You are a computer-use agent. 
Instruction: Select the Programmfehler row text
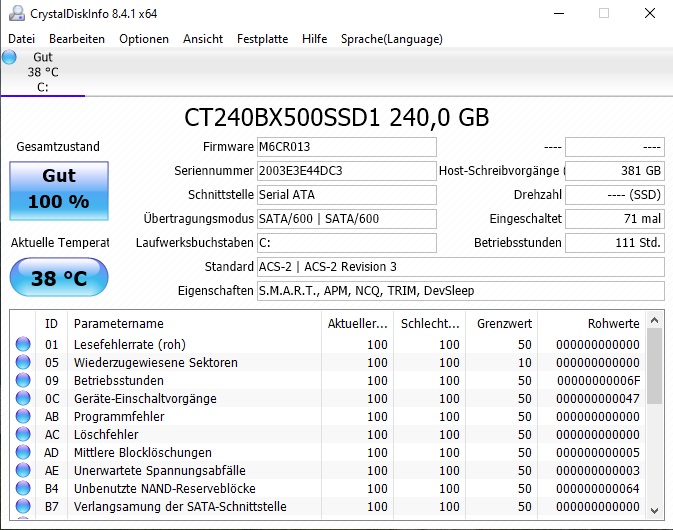[x=119, y=417]
